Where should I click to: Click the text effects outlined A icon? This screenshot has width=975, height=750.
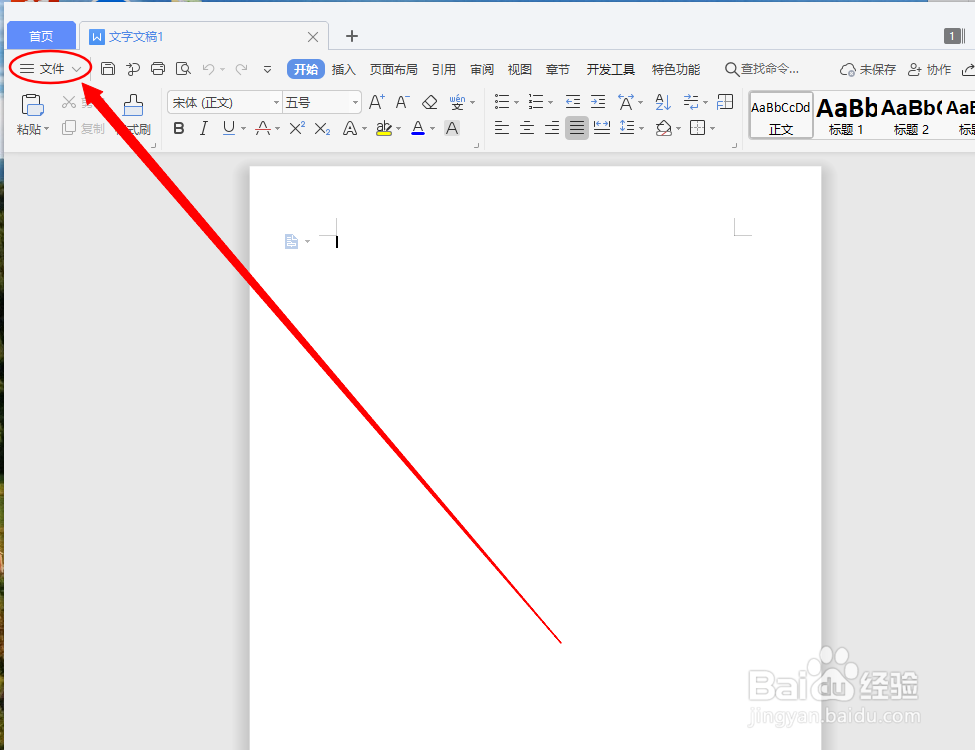[x=350, y=129]
